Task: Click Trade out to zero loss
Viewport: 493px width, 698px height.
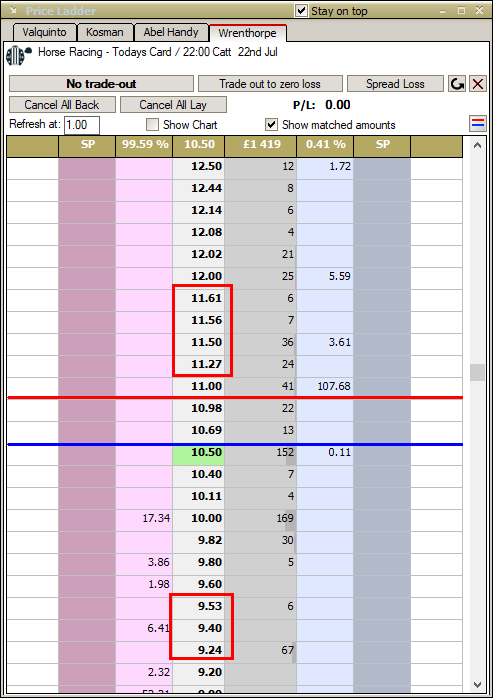Action: coord(270,84)
